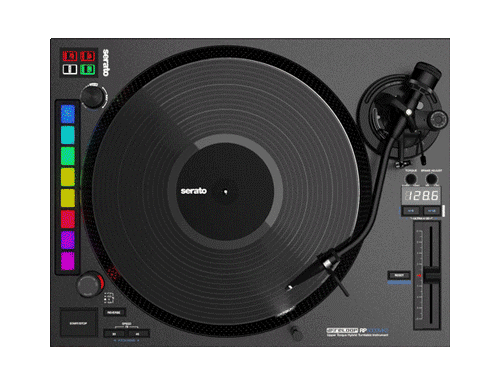
Task: Click the center spindle of the platter
Action: (x=226, y=192)
